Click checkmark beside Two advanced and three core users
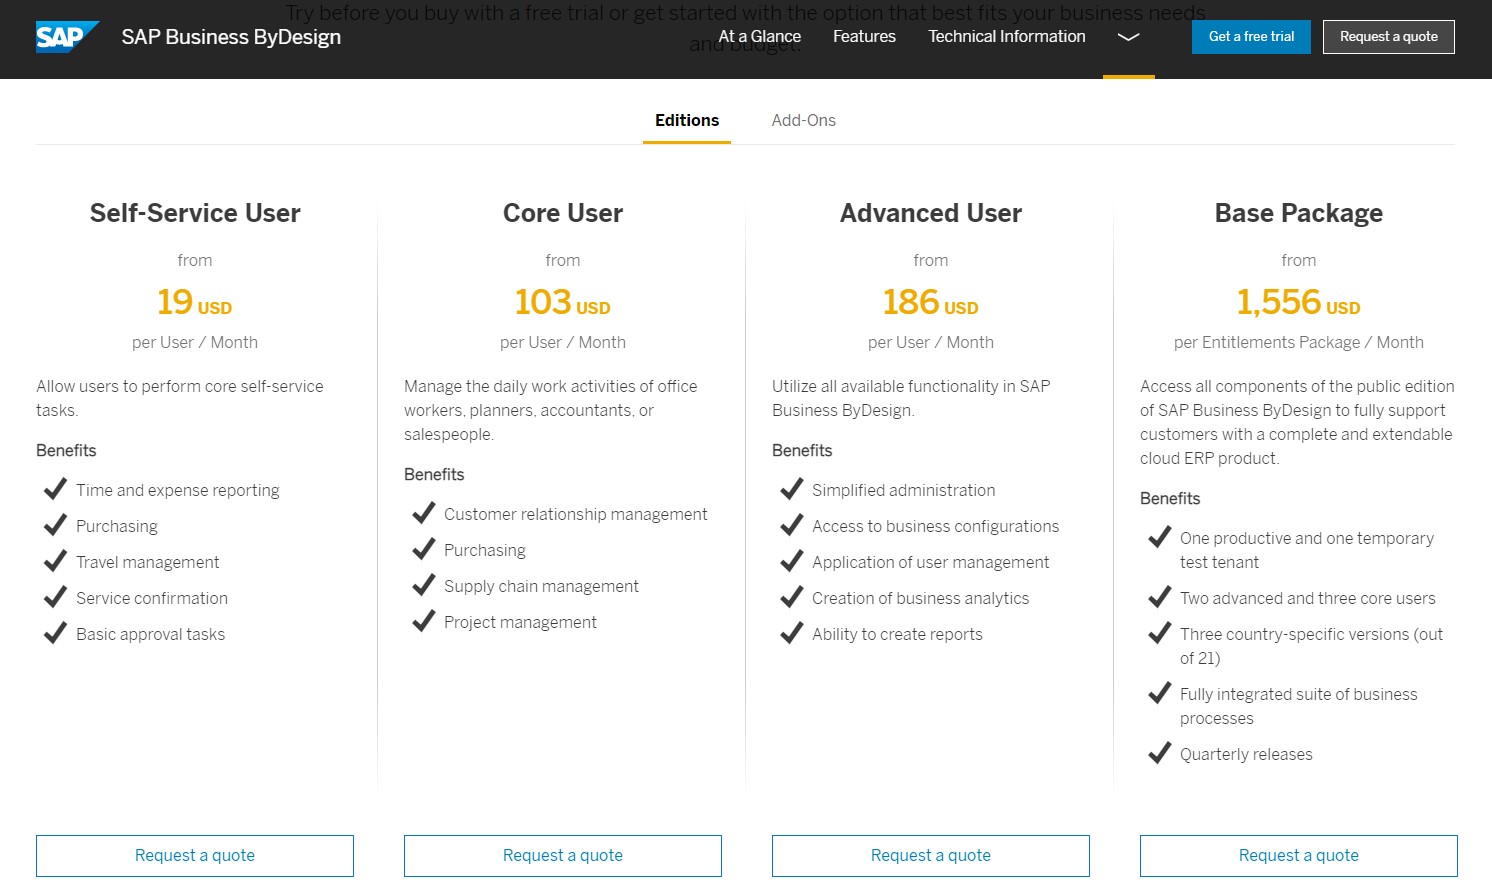The height and width of the screenshot is (883, 1492). [1159, 597]
